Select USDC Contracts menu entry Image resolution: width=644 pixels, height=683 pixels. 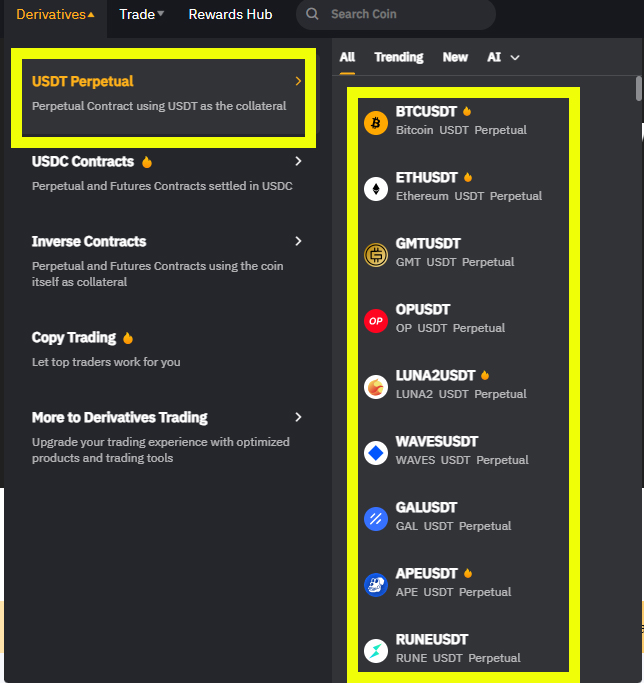coord(167,173)
